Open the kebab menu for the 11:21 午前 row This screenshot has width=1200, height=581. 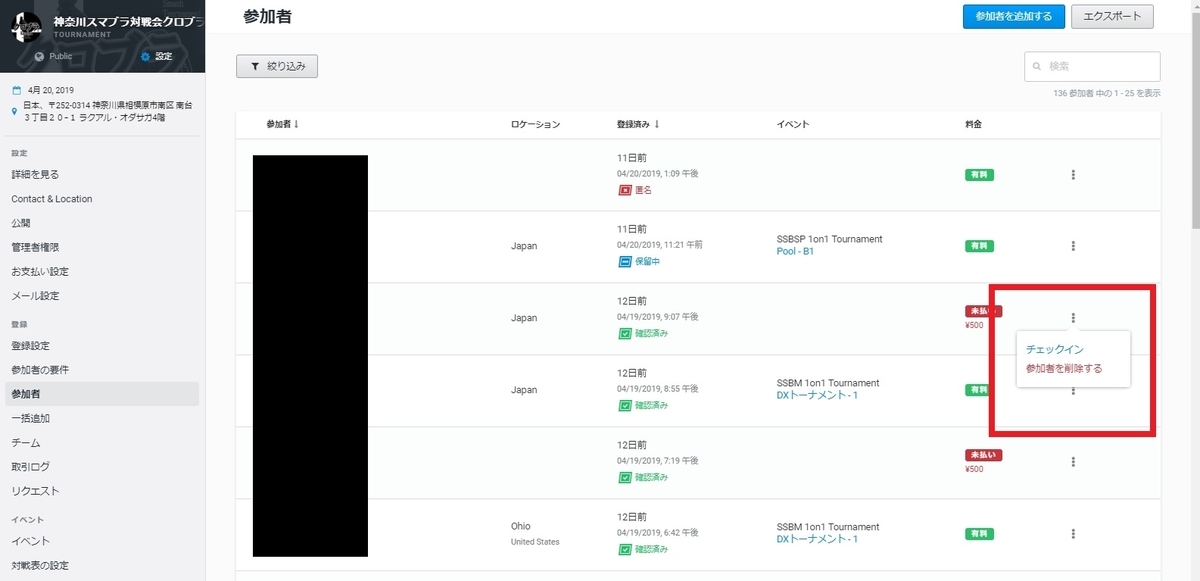point(1073,246)
